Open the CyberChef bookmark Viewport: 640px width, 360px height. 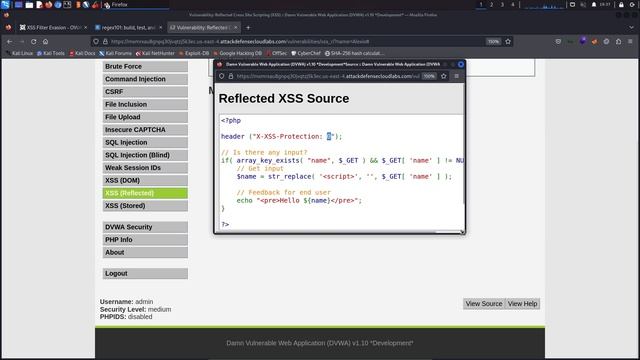click(306, 53)
